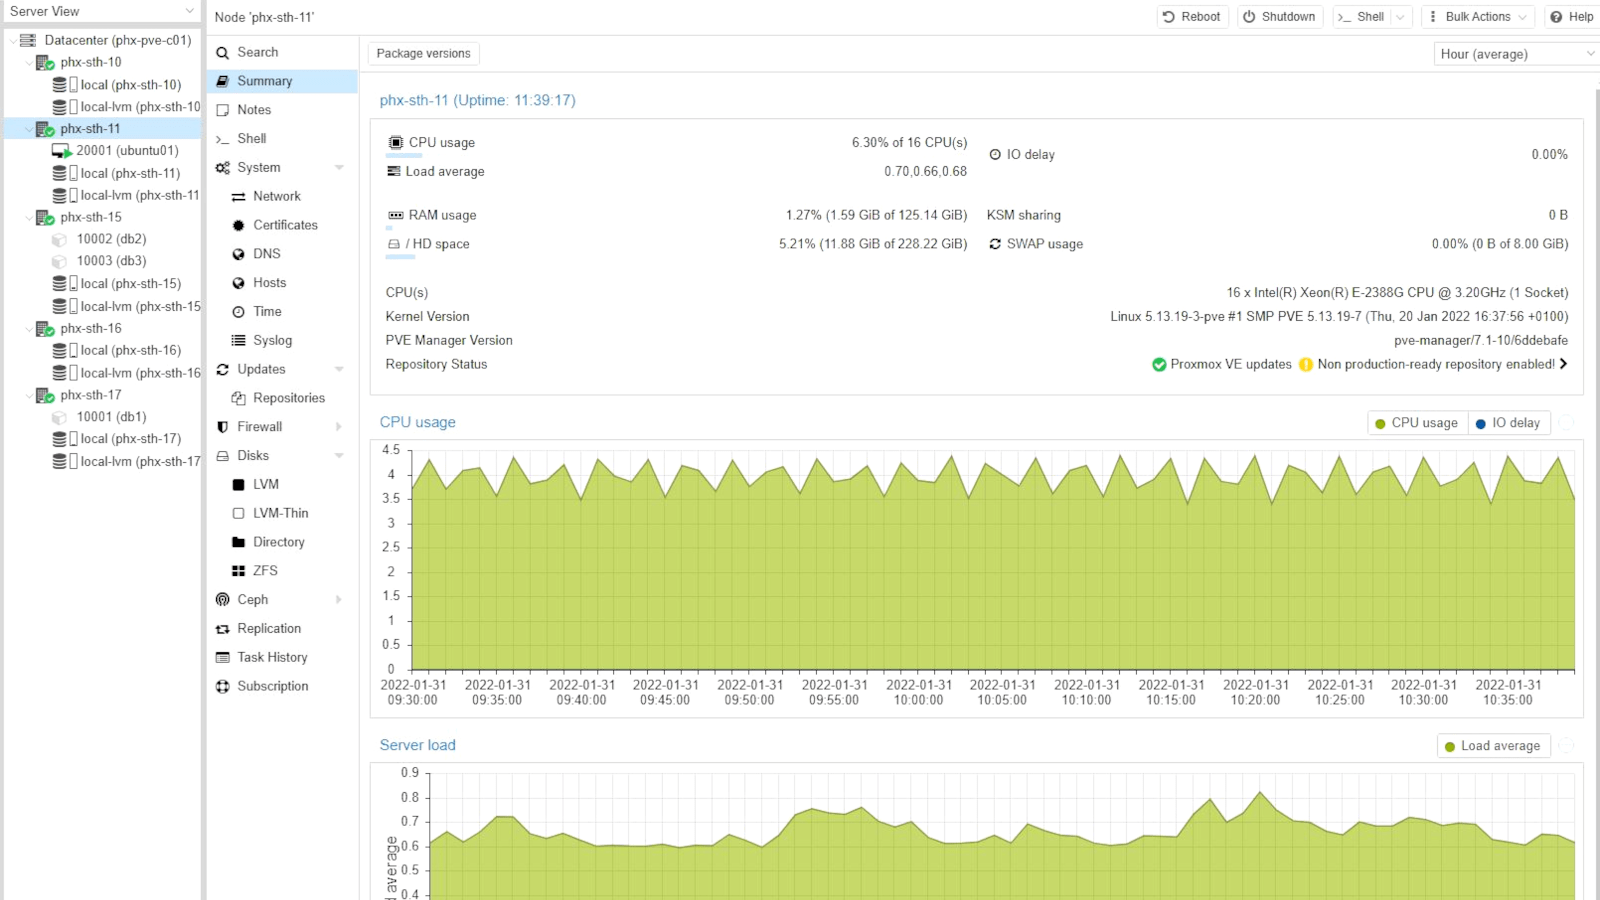This screenshot has width=1600, height=900.
Task: Open the Hour (average) time range dropdown
Action: pos(1513,53)
